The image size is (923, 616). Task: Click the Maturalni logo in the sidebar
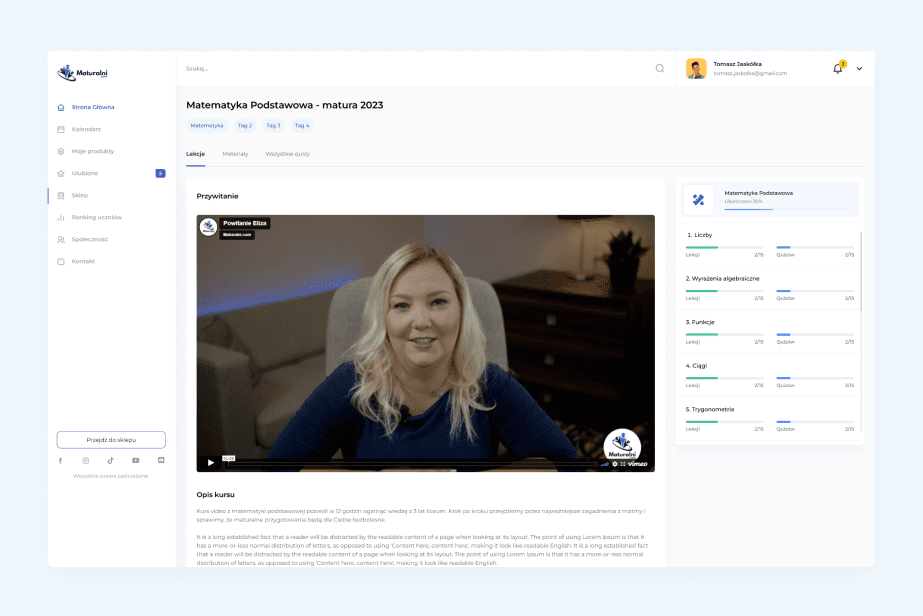82,72
